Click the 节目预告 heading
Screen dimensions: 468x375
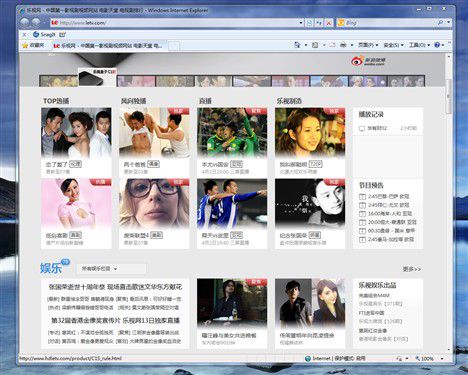pyautogui.click(x=371, y=185)
